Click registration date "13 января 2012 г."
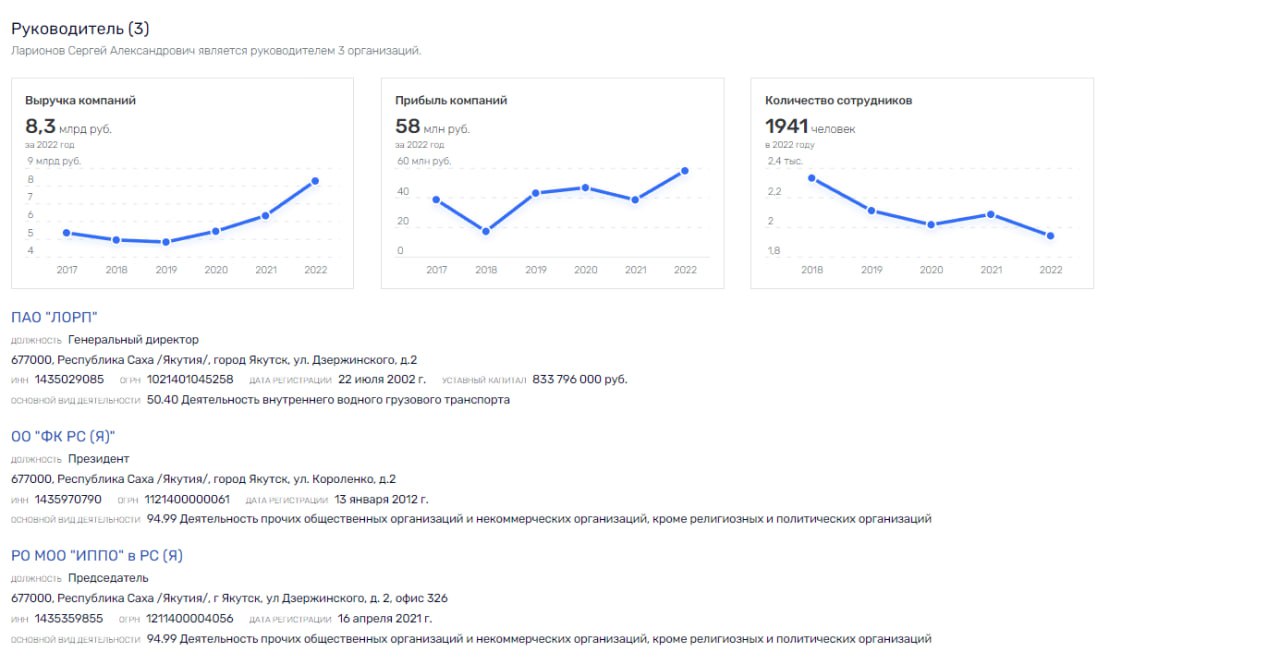The width and height of the screenshot is (1280, 664). [x=382, y=499]
